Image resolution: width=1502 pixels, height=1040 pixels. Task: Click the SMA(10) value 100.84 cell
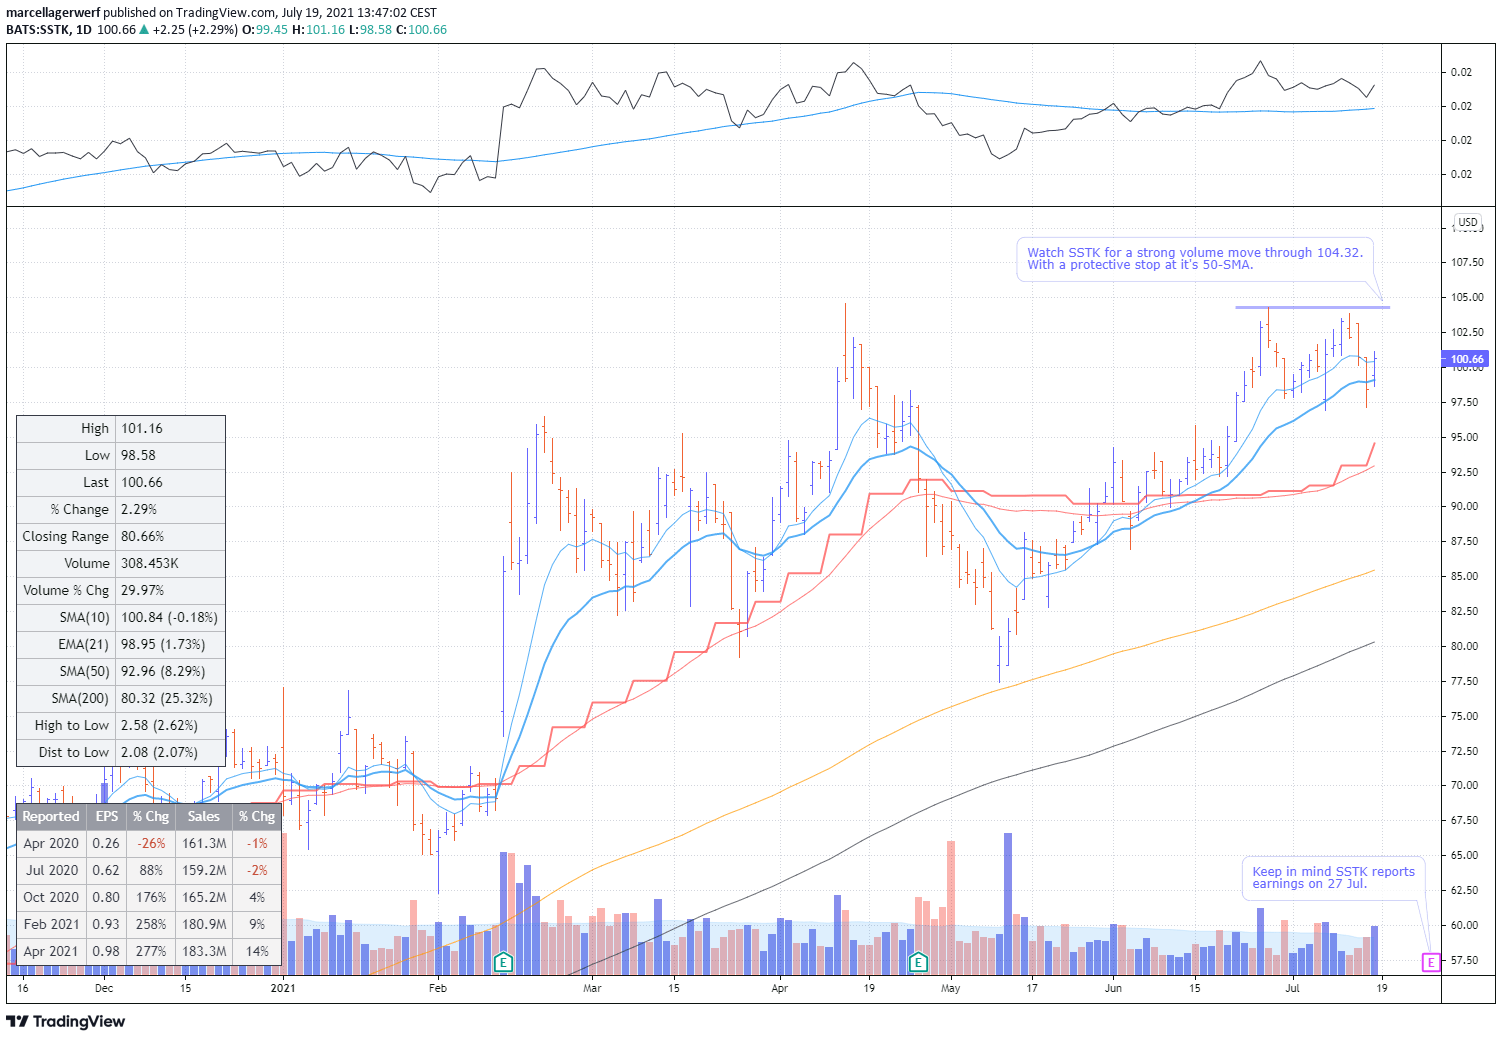(171, 617)
